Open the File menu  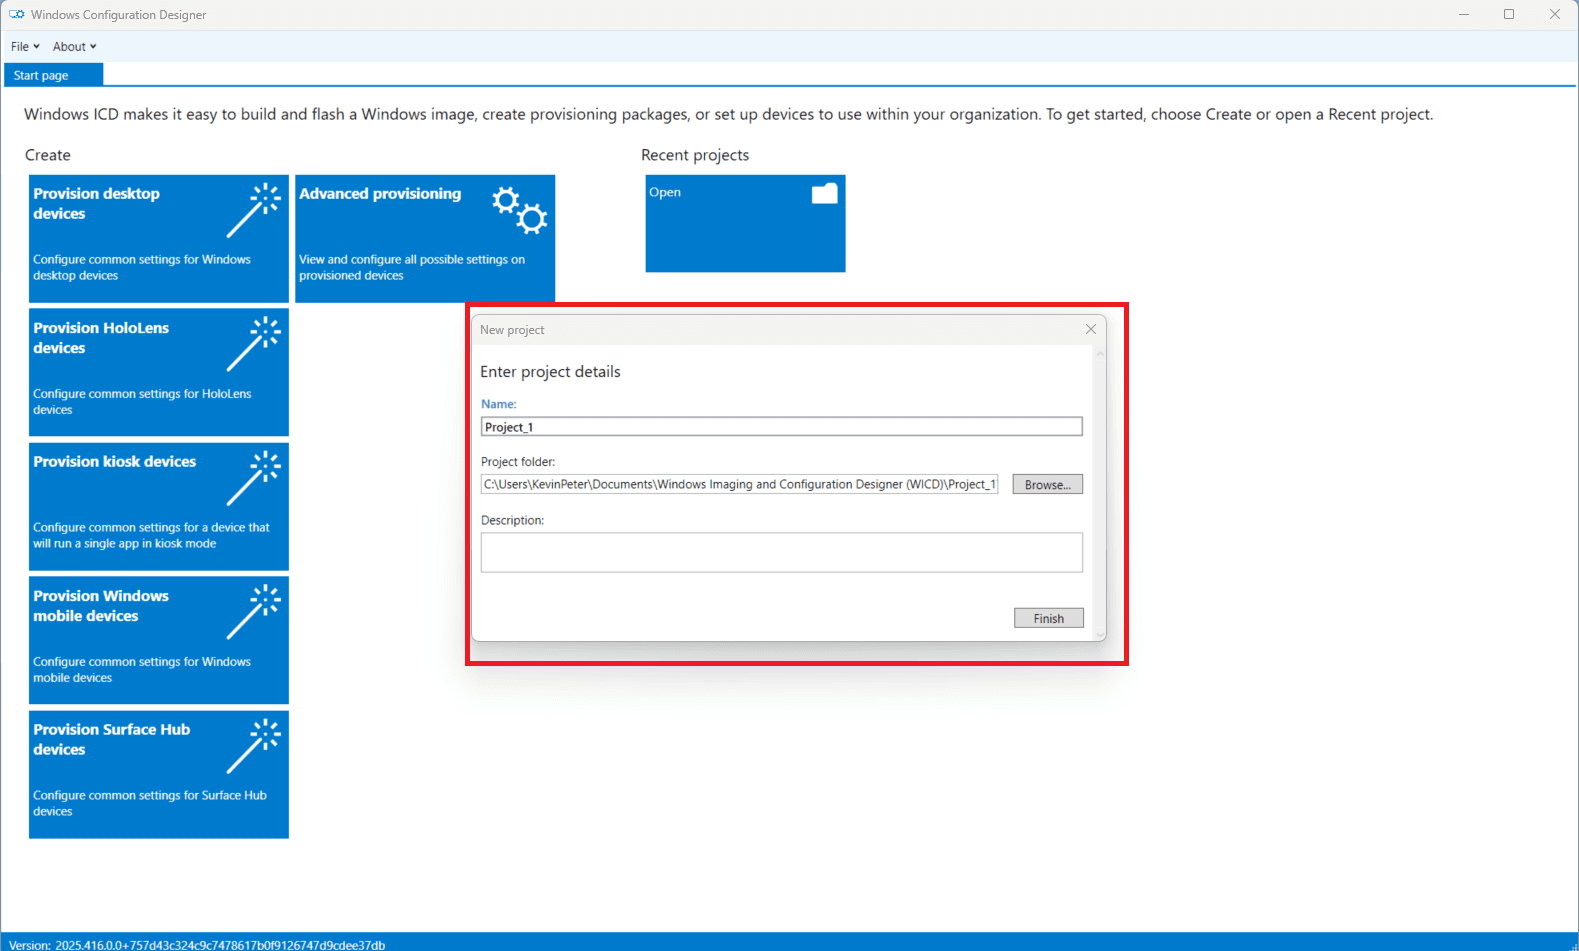[25, 47]
